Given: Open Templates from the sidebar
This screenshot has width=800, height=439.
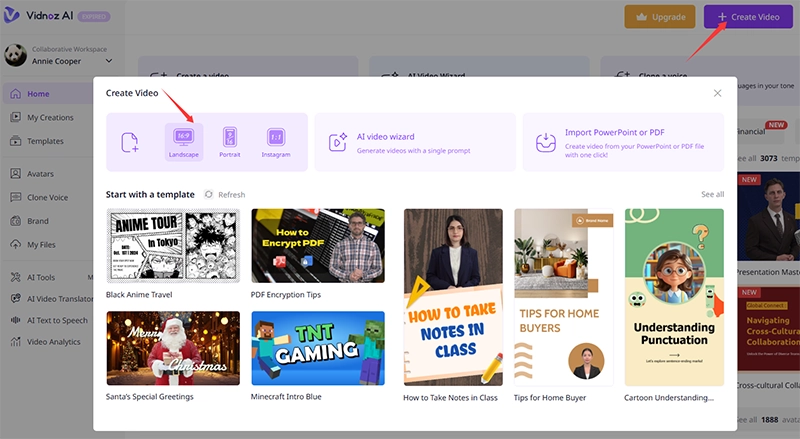Looking at the screenshot, I should point(45,141).
